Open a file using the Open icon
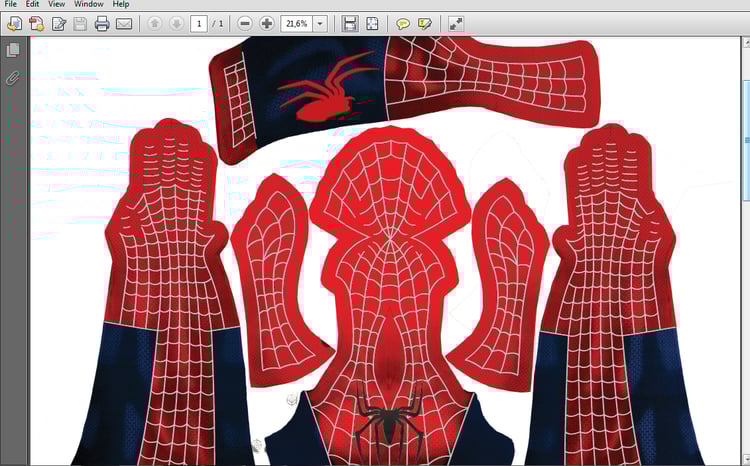This screenshot has height=466, width=750. (14, 23)
